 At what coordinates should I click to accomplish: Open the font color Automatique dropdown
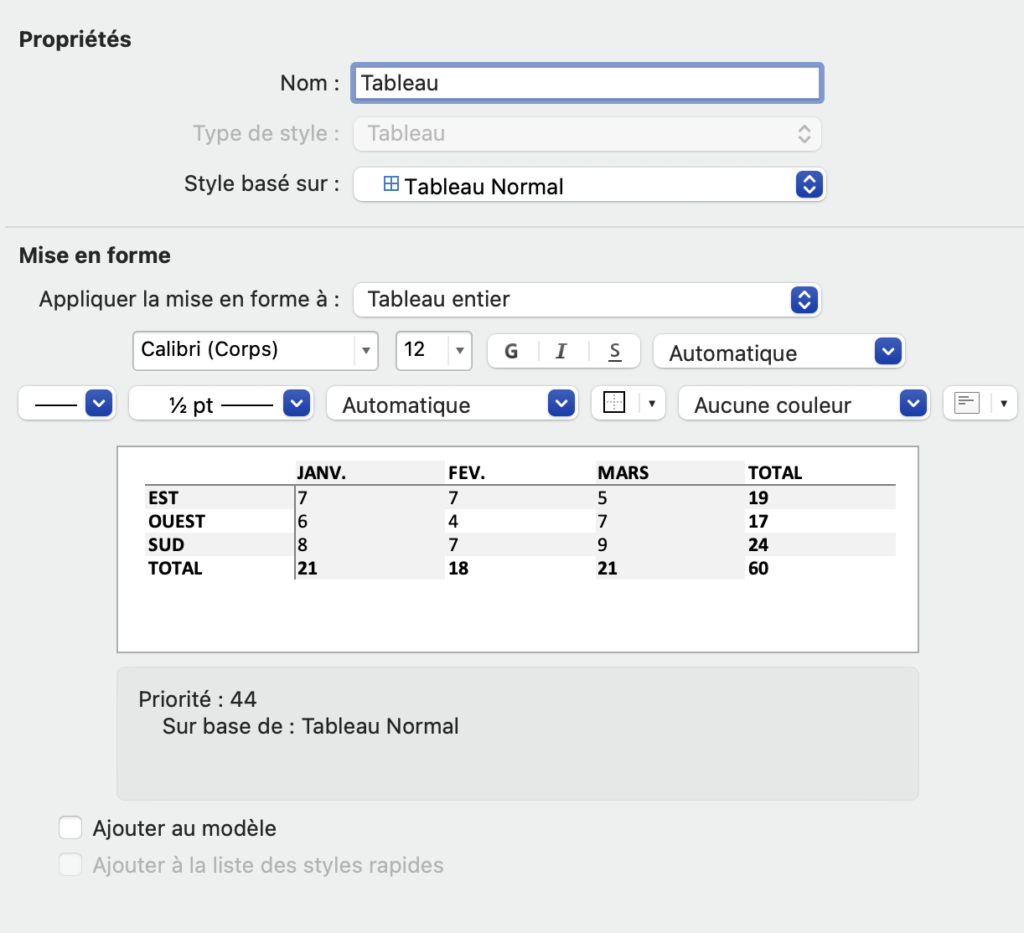(778, 352)
